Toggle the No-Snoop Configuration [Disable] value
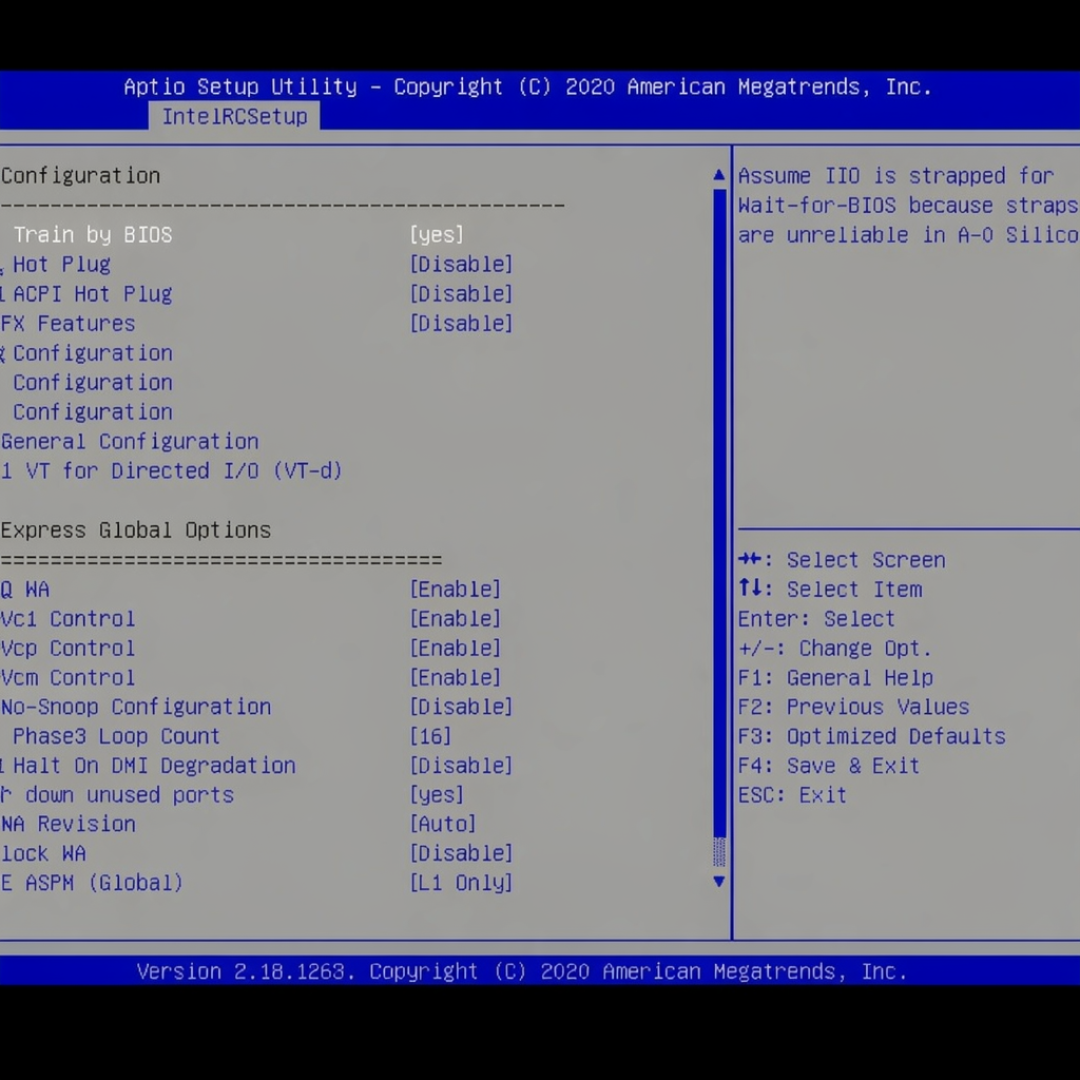Screen dimensions: 1080x1080 pos(461,707)
